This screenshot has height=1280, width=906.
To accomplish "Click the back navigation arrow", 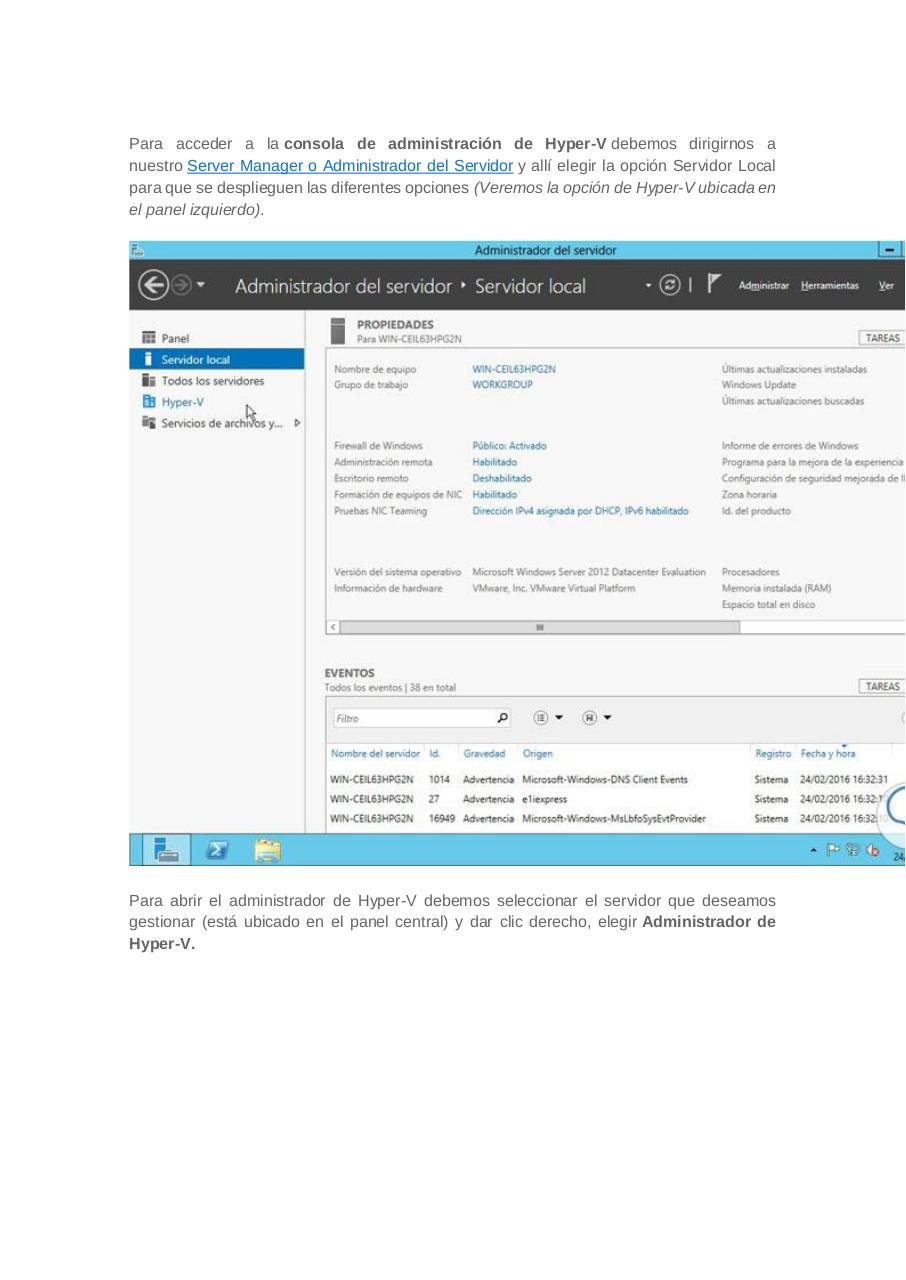I will (153, 285).
